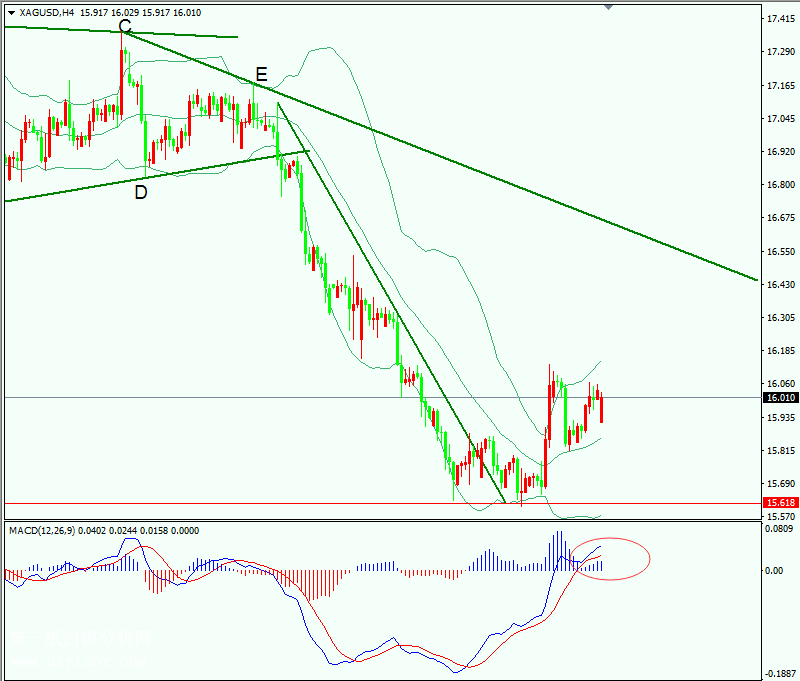Click the 17.165 price scale value

[x=781, y=86]
